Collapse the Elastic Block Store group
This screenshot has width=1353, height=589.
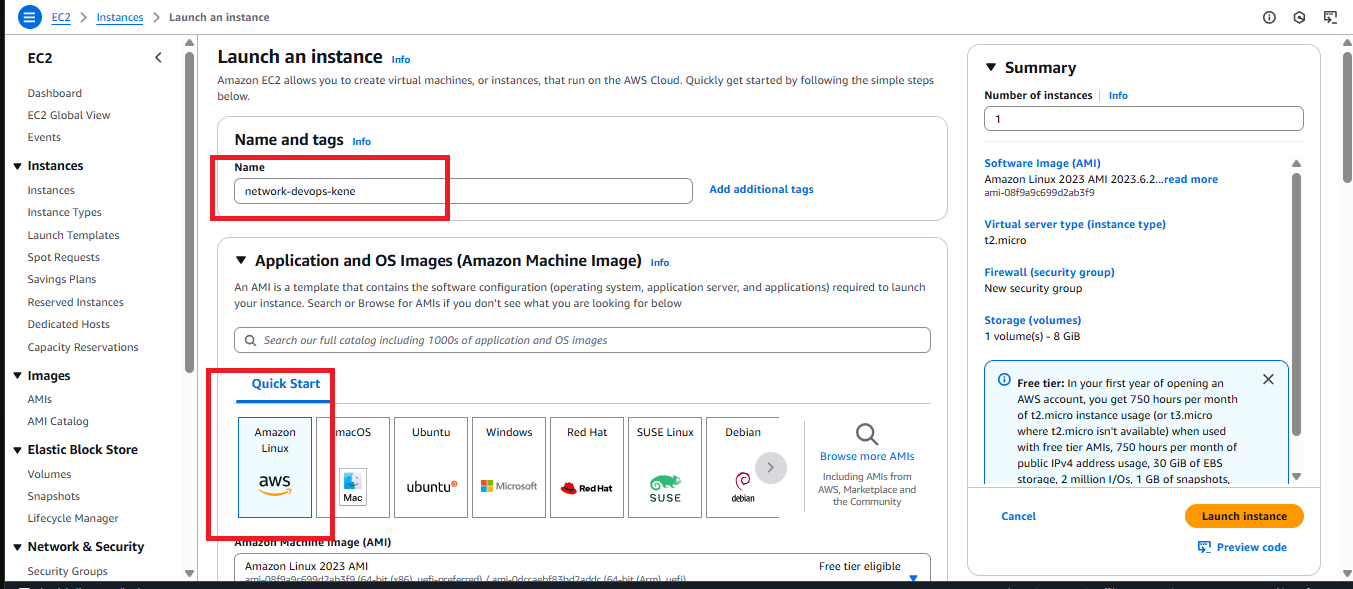pos(17,450)
